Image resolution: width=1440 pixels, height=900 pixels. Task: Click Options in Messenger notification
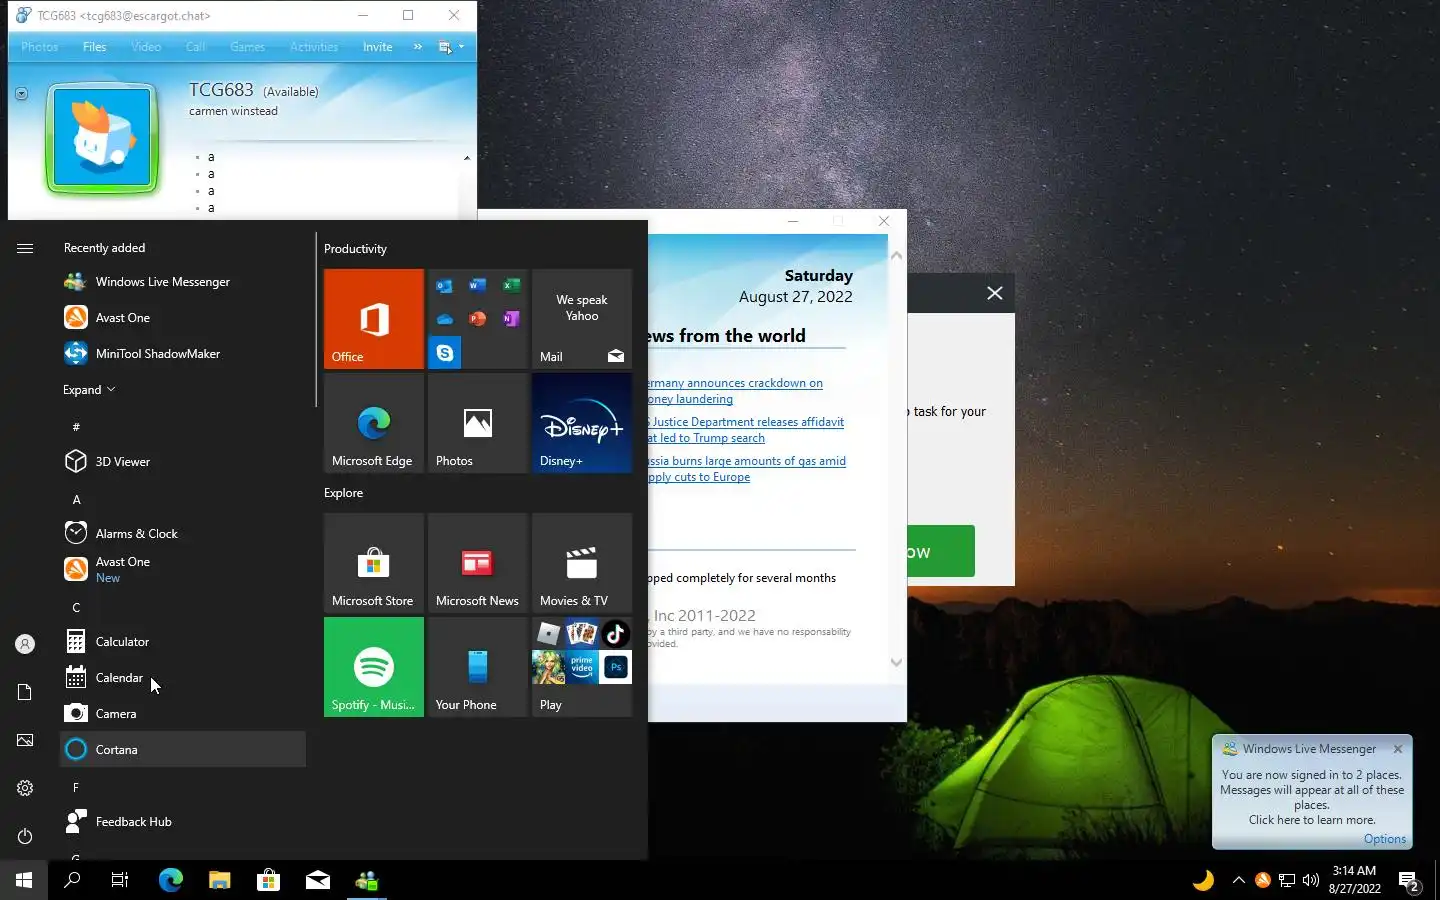[1385, 839]
